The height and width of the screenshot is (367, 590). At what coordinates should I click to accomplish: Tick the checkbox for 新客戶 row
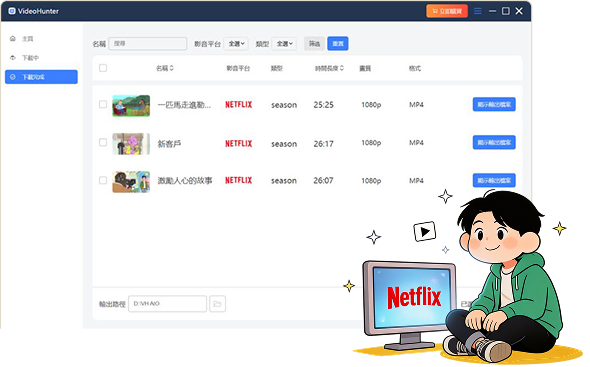[103, 142]
